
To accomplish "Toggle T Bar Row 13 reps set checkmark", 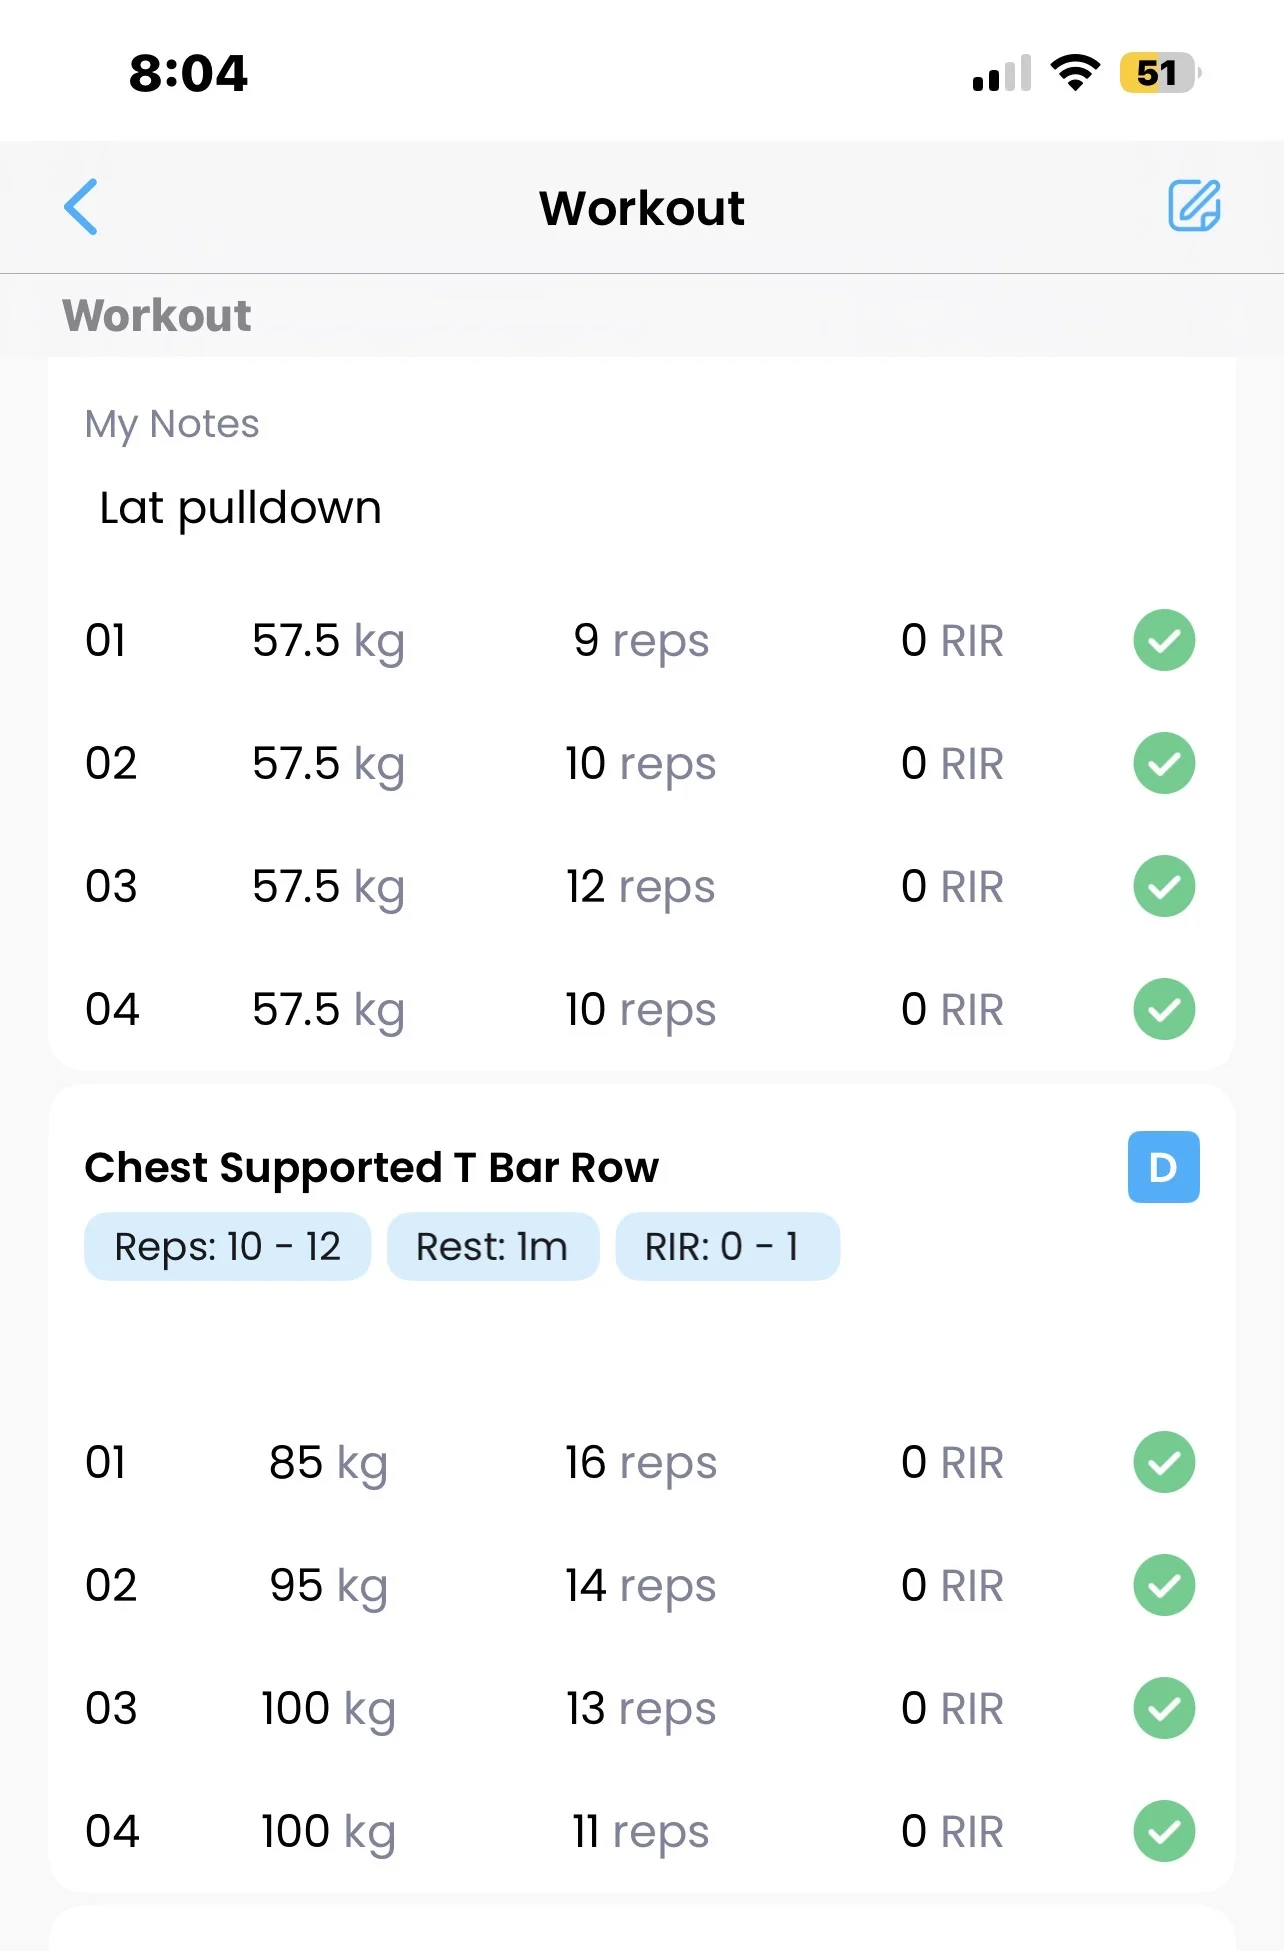I will (x=1164, y=1708).
